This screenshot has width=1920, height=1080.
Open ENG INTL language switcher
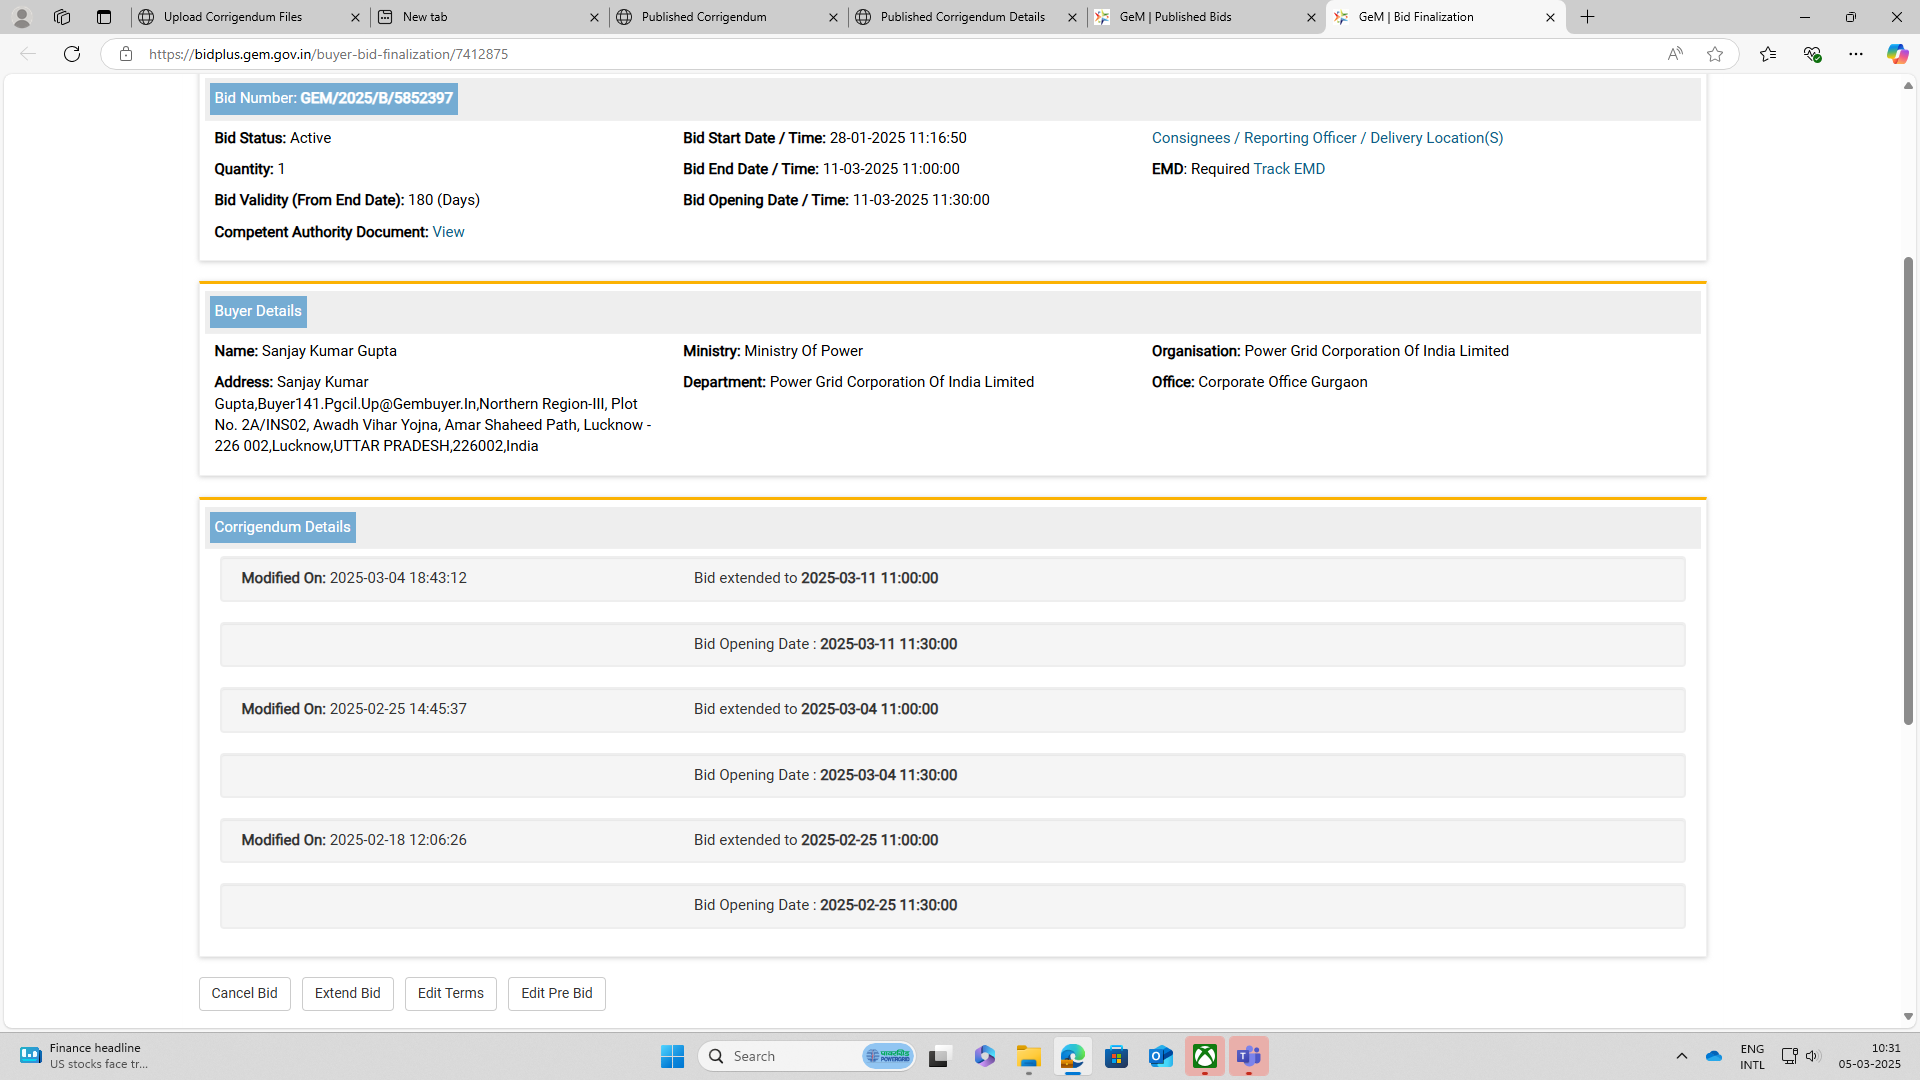(x=1752, y=1056)
